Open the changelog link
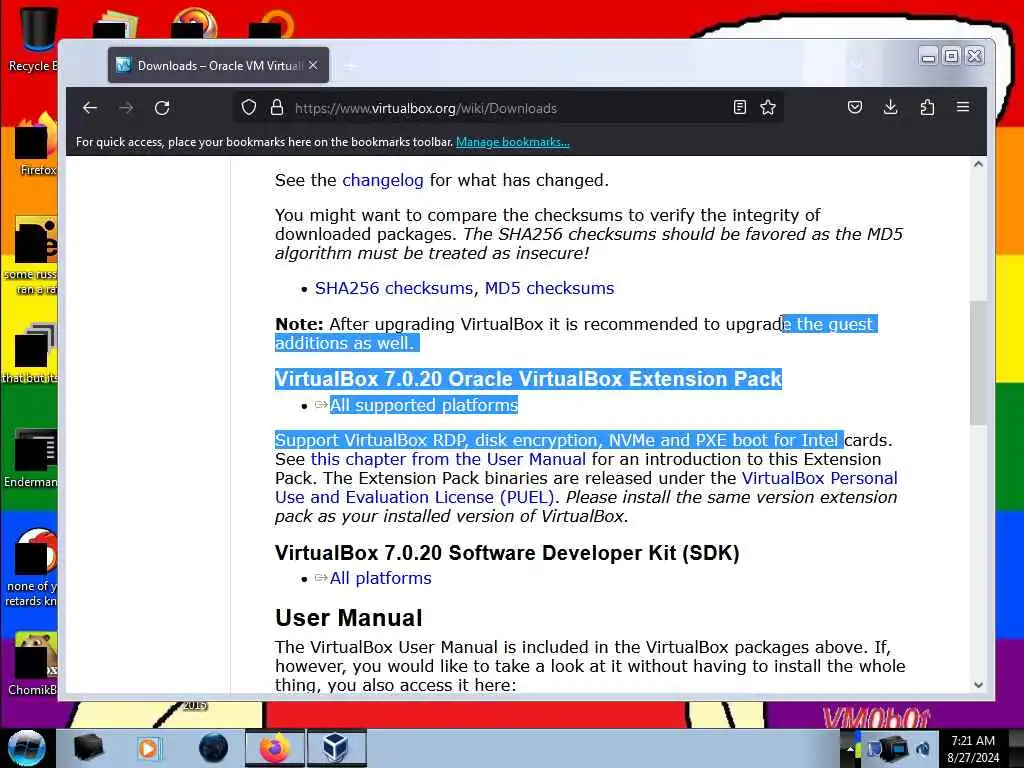 pyautogui.click(x=383, y=180)
